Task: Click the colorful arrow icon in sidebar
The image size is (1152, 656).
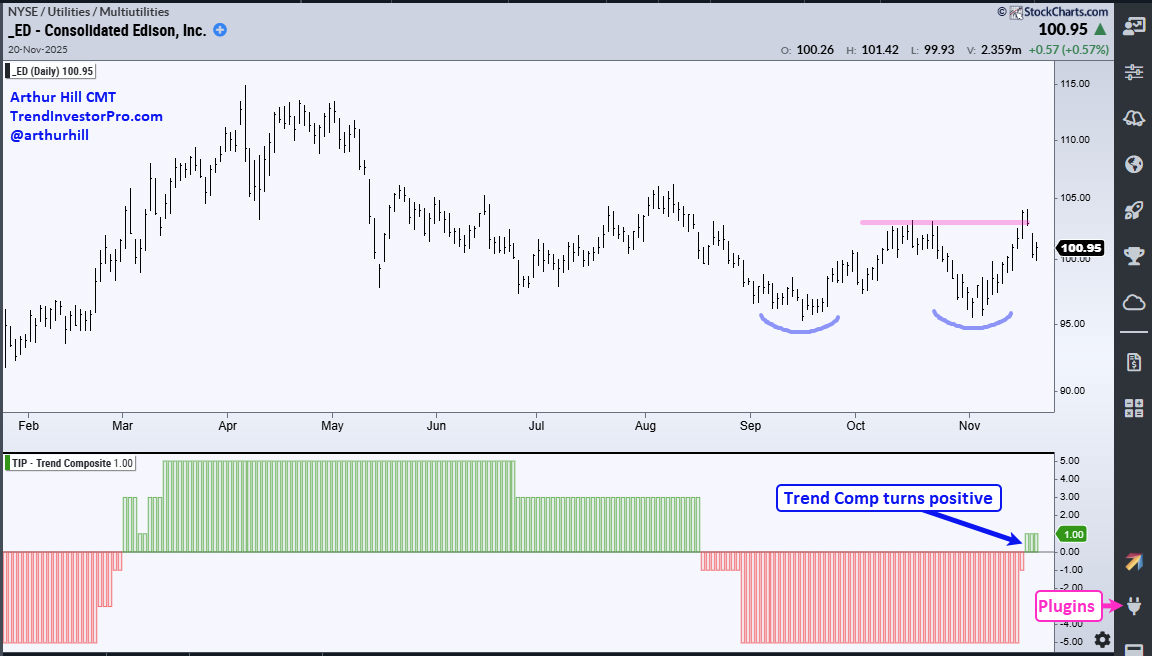Action: tap(1134, 562)
